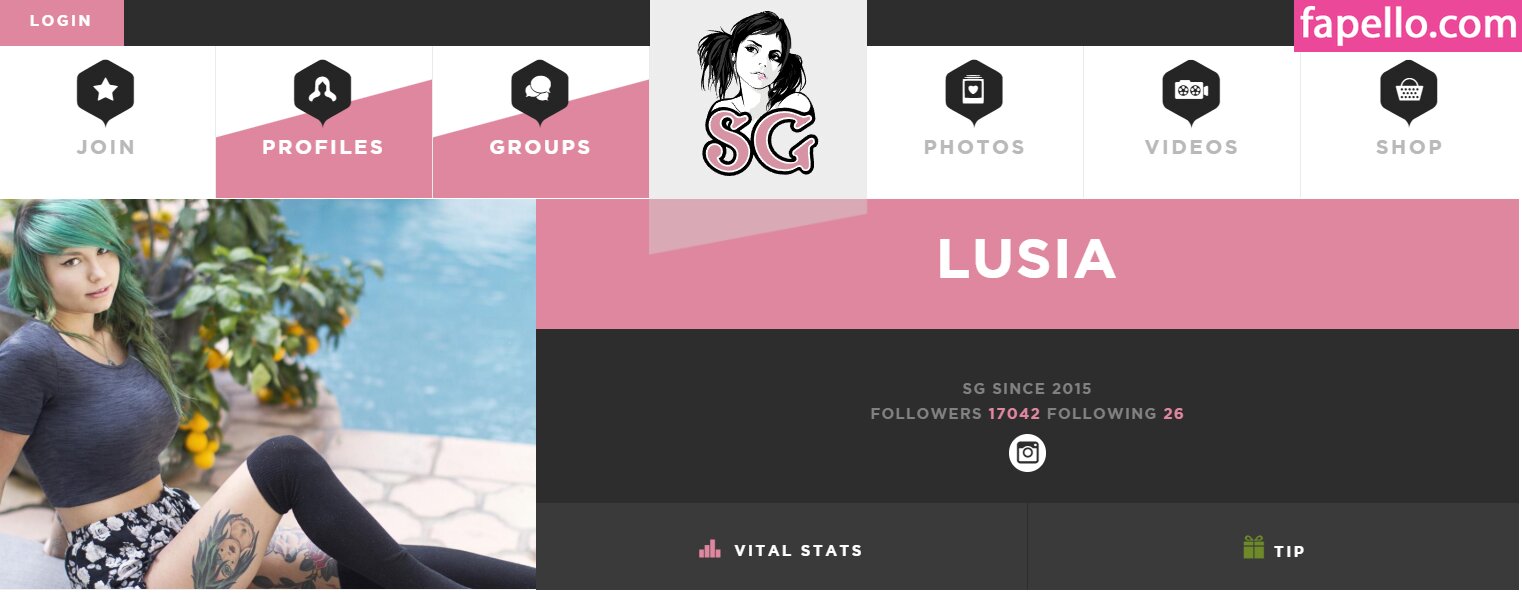Select the Groups chat bubble icon

tap(540, 92)
